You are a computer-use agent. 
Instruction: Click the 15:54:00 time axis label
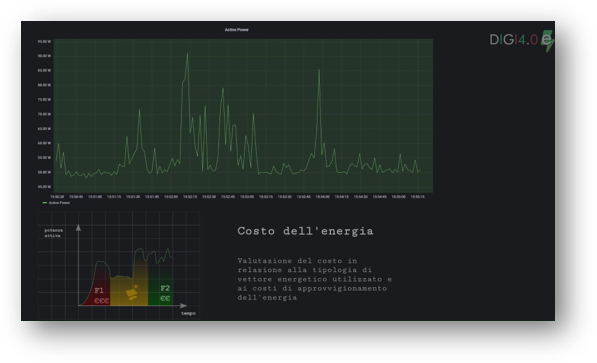pyautogui.click(x=322, y=197)
